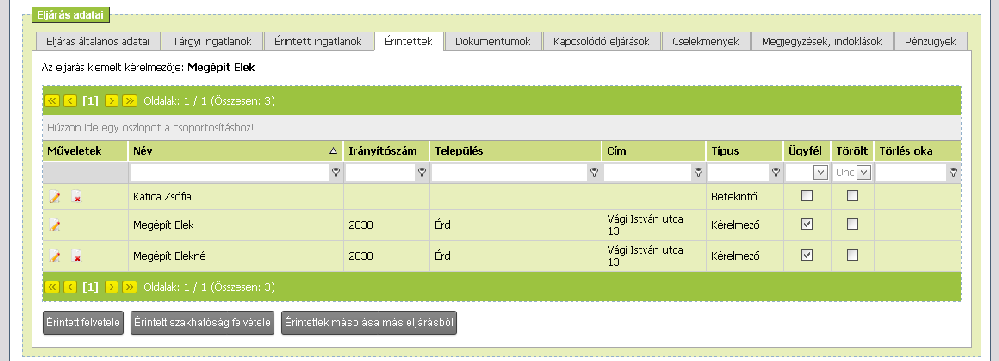This screenshot has width=999, height=361.
Task: Go to last page in top pager
Action: tap(130, 101)
